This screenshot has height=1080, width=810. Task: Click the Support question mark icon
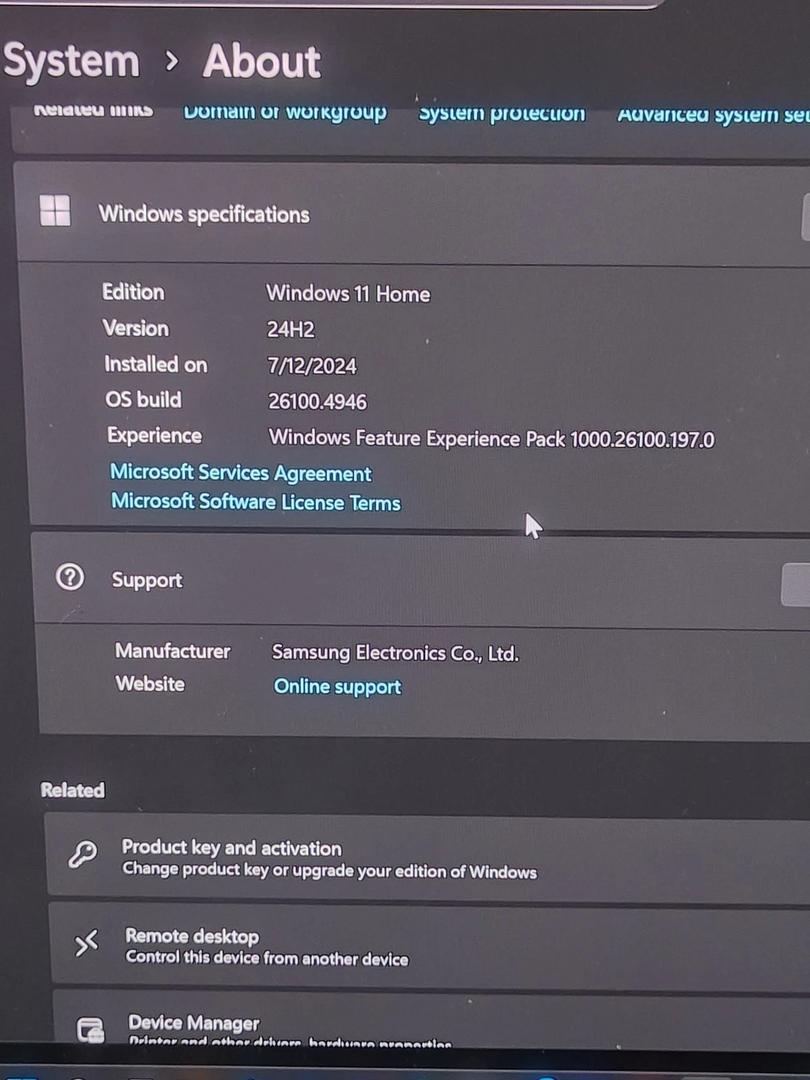pyautogui.click(x=70, y=577)
